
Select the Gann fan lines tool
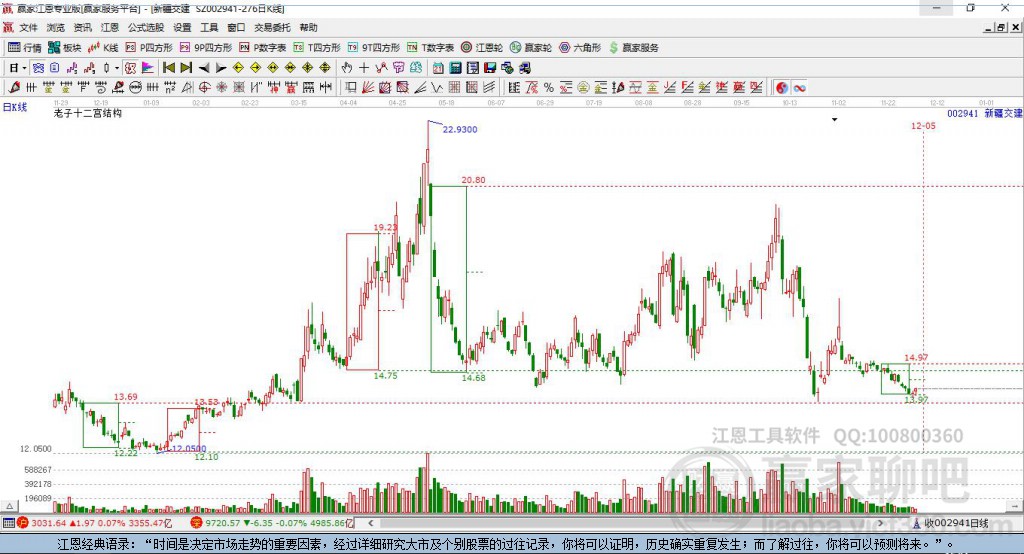(368, 88)
